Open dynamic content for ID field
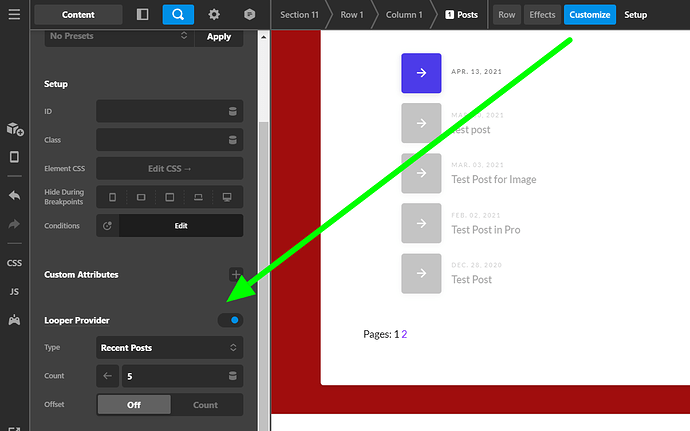690x431 pixels. coord(233,111)
